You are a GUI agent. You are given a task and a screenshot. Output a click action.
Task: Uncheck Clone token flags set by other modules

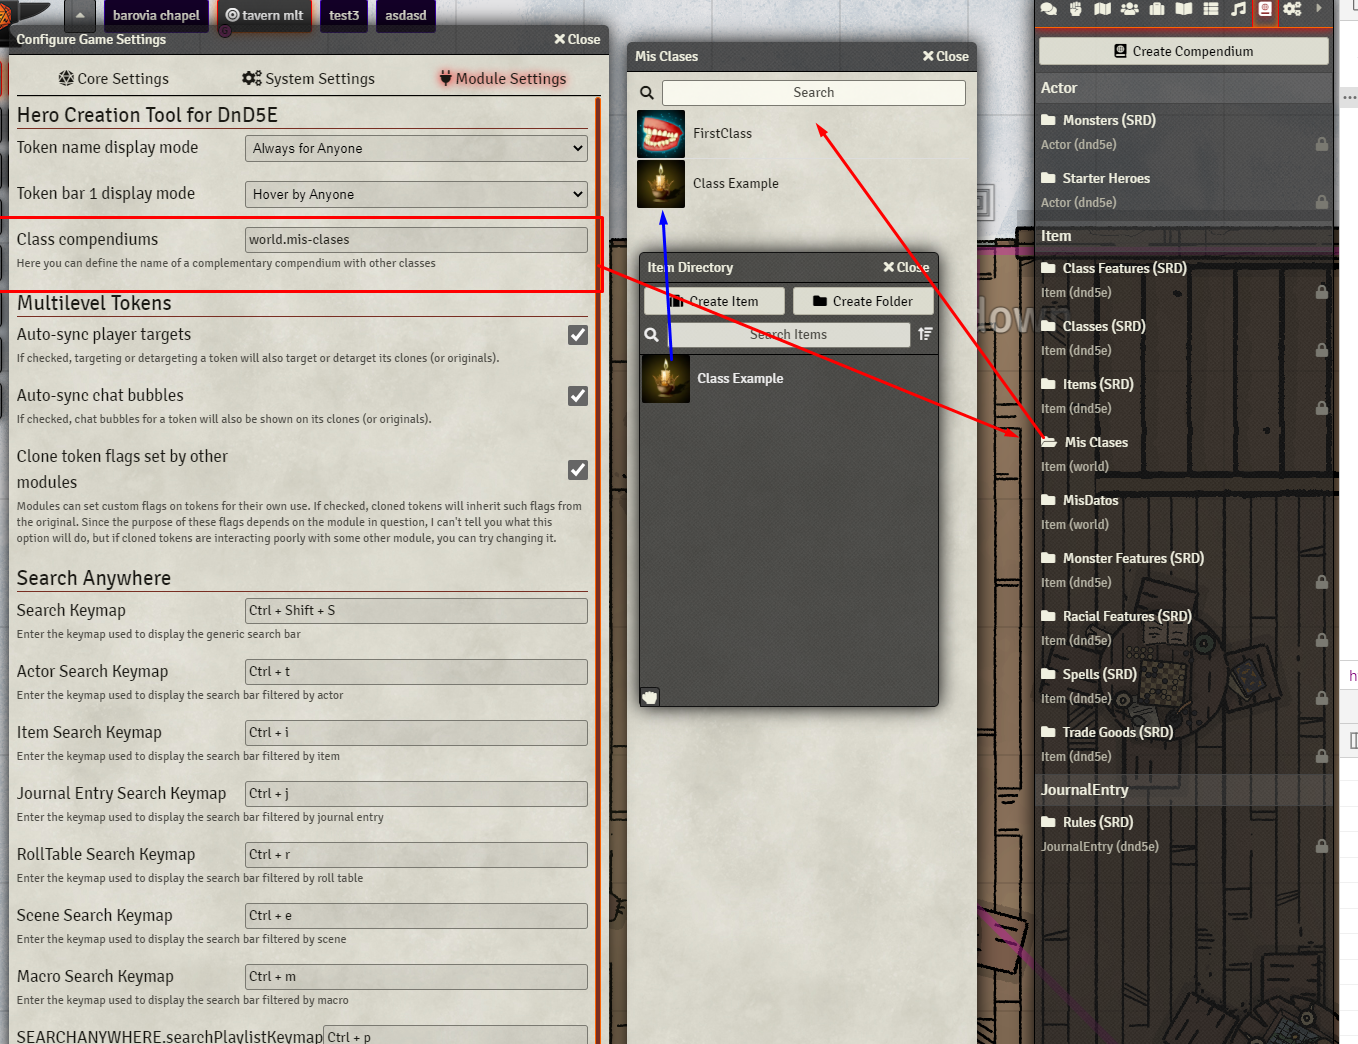click(577, 470)
